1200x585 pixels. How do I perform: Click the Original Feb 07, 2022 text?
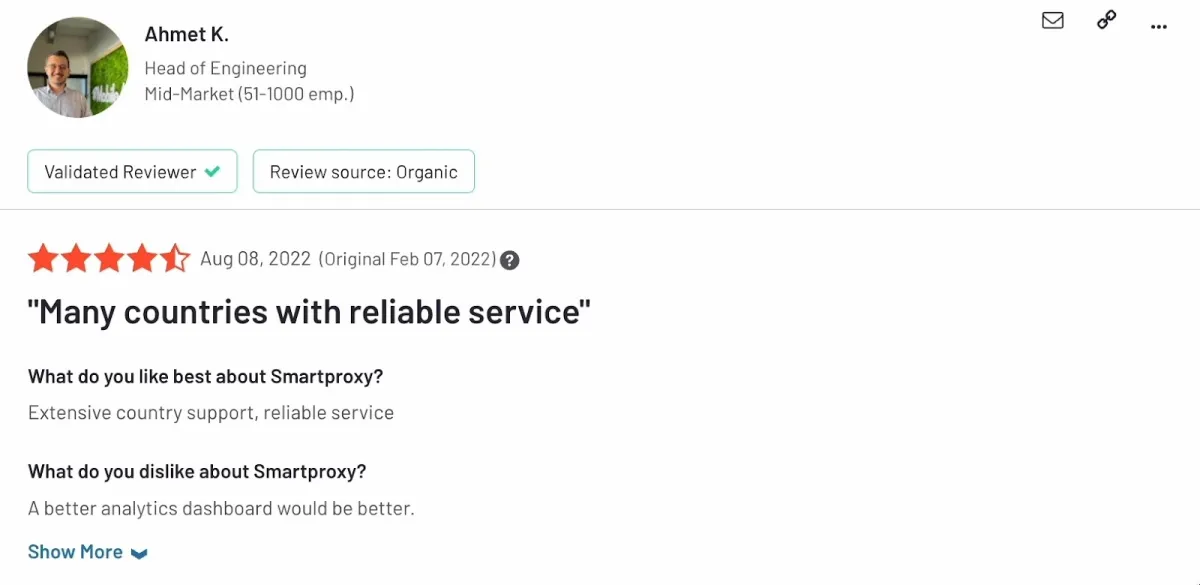[x=407, y=260]
